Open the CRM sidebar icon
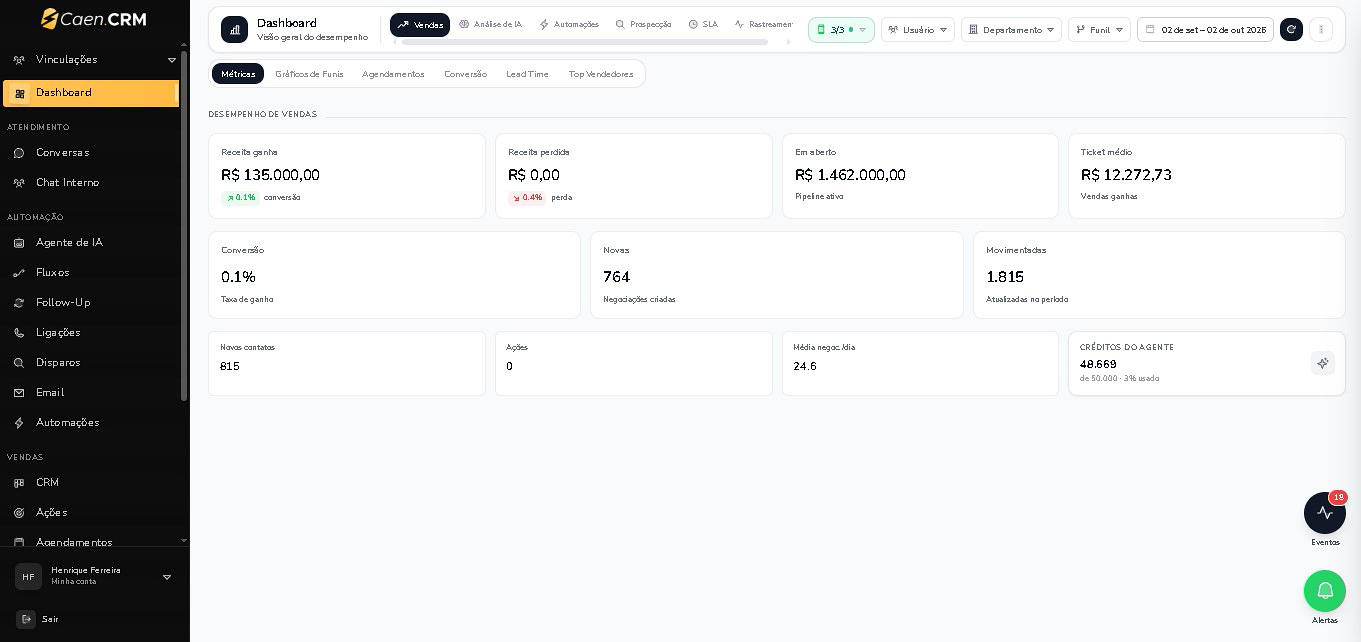Image resolution: width=1361 pixels, height=642 pixels. point(19,483)
